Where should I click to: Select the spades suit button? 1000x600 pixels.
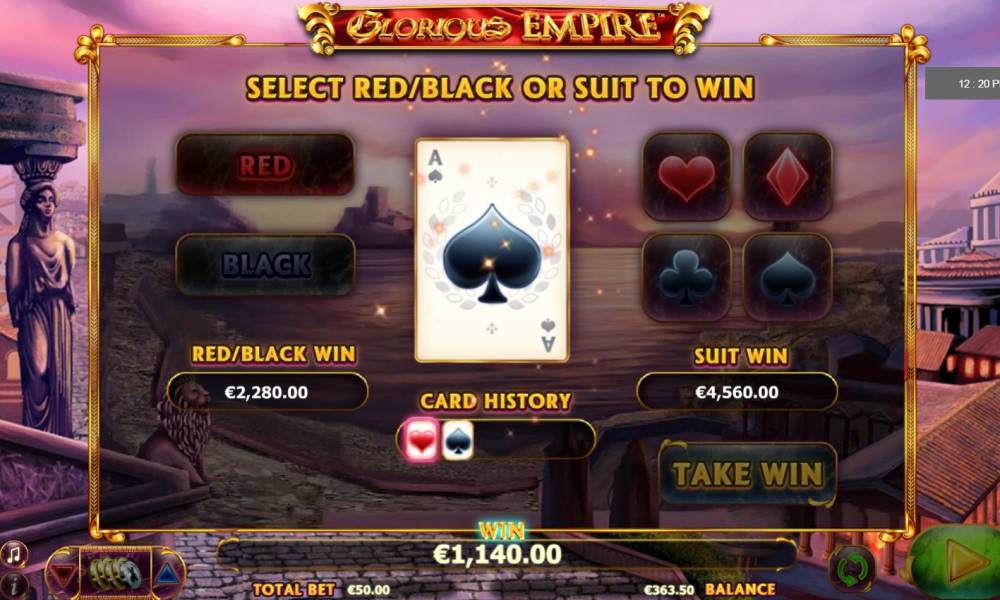[x=788, y=277]
